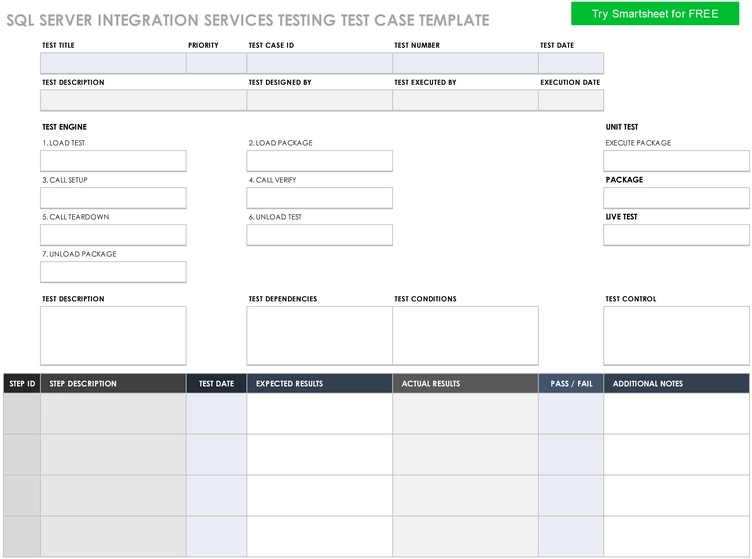The height and width of the screenshot is (559, 752).
Task: Click the 1. Load Test box
Action: (113, 161)
